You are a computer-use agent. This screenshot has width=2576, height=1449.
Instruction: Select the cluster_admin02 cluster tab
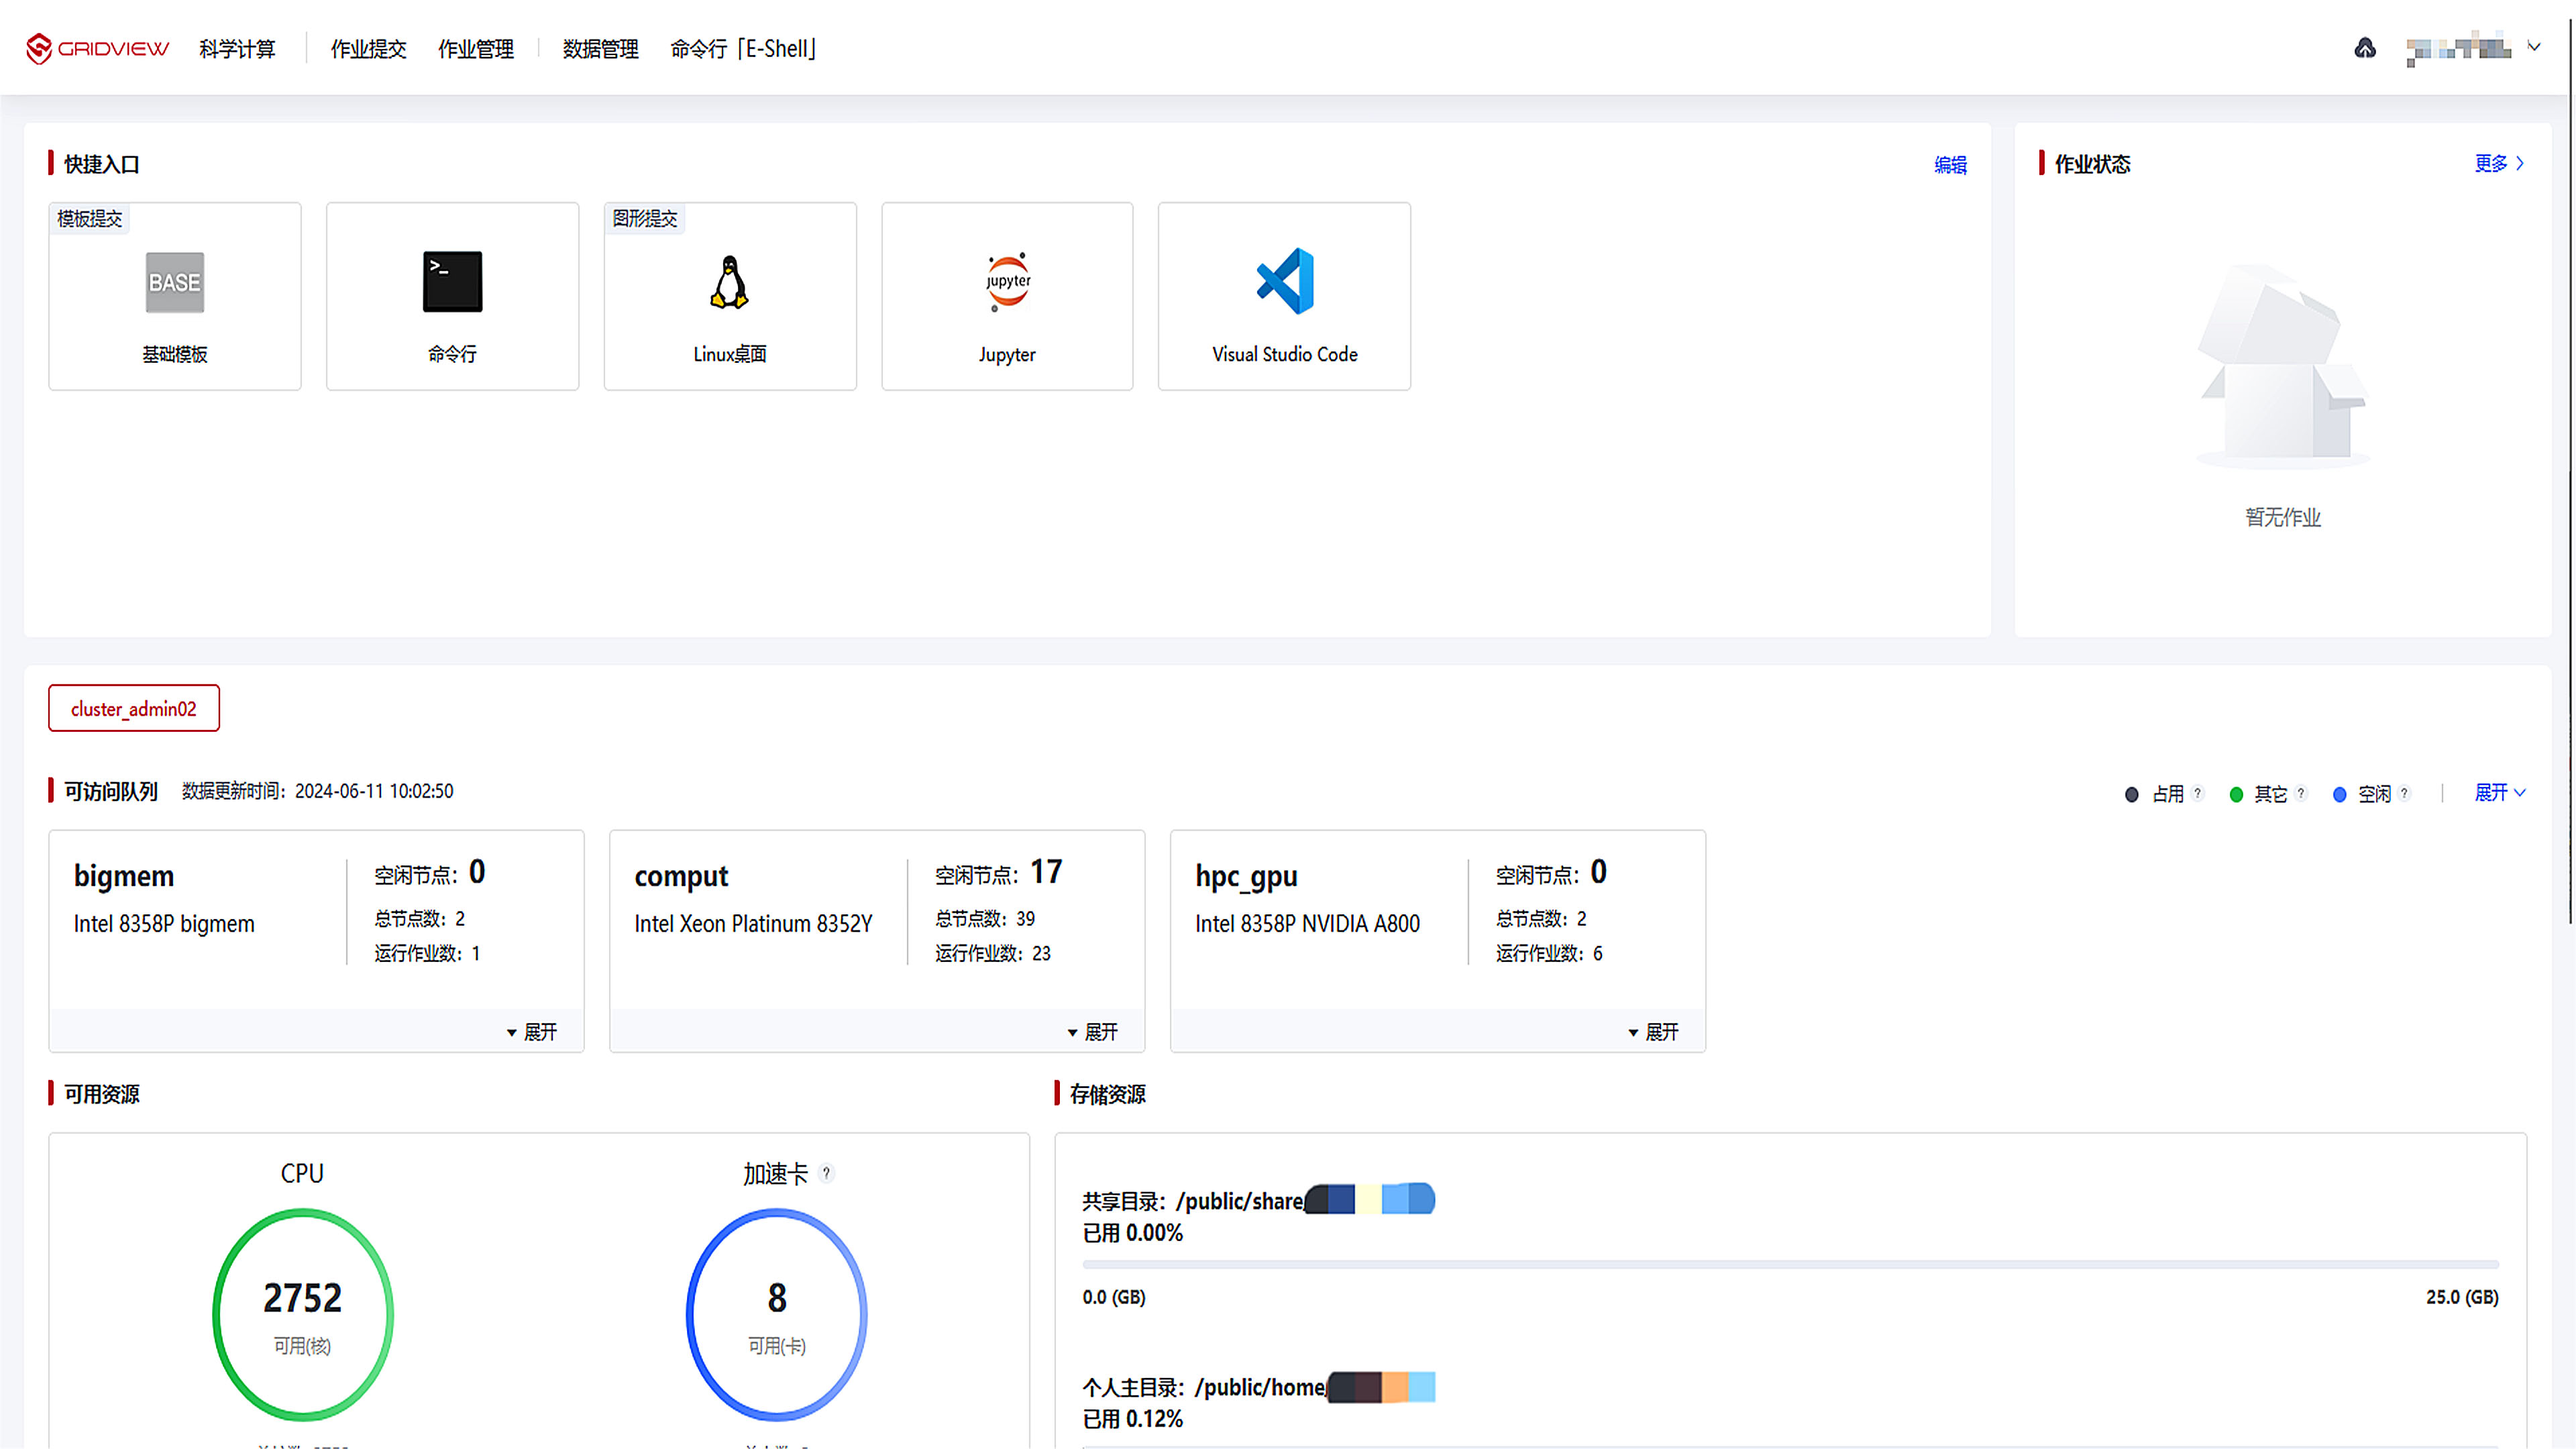(134, 708)
